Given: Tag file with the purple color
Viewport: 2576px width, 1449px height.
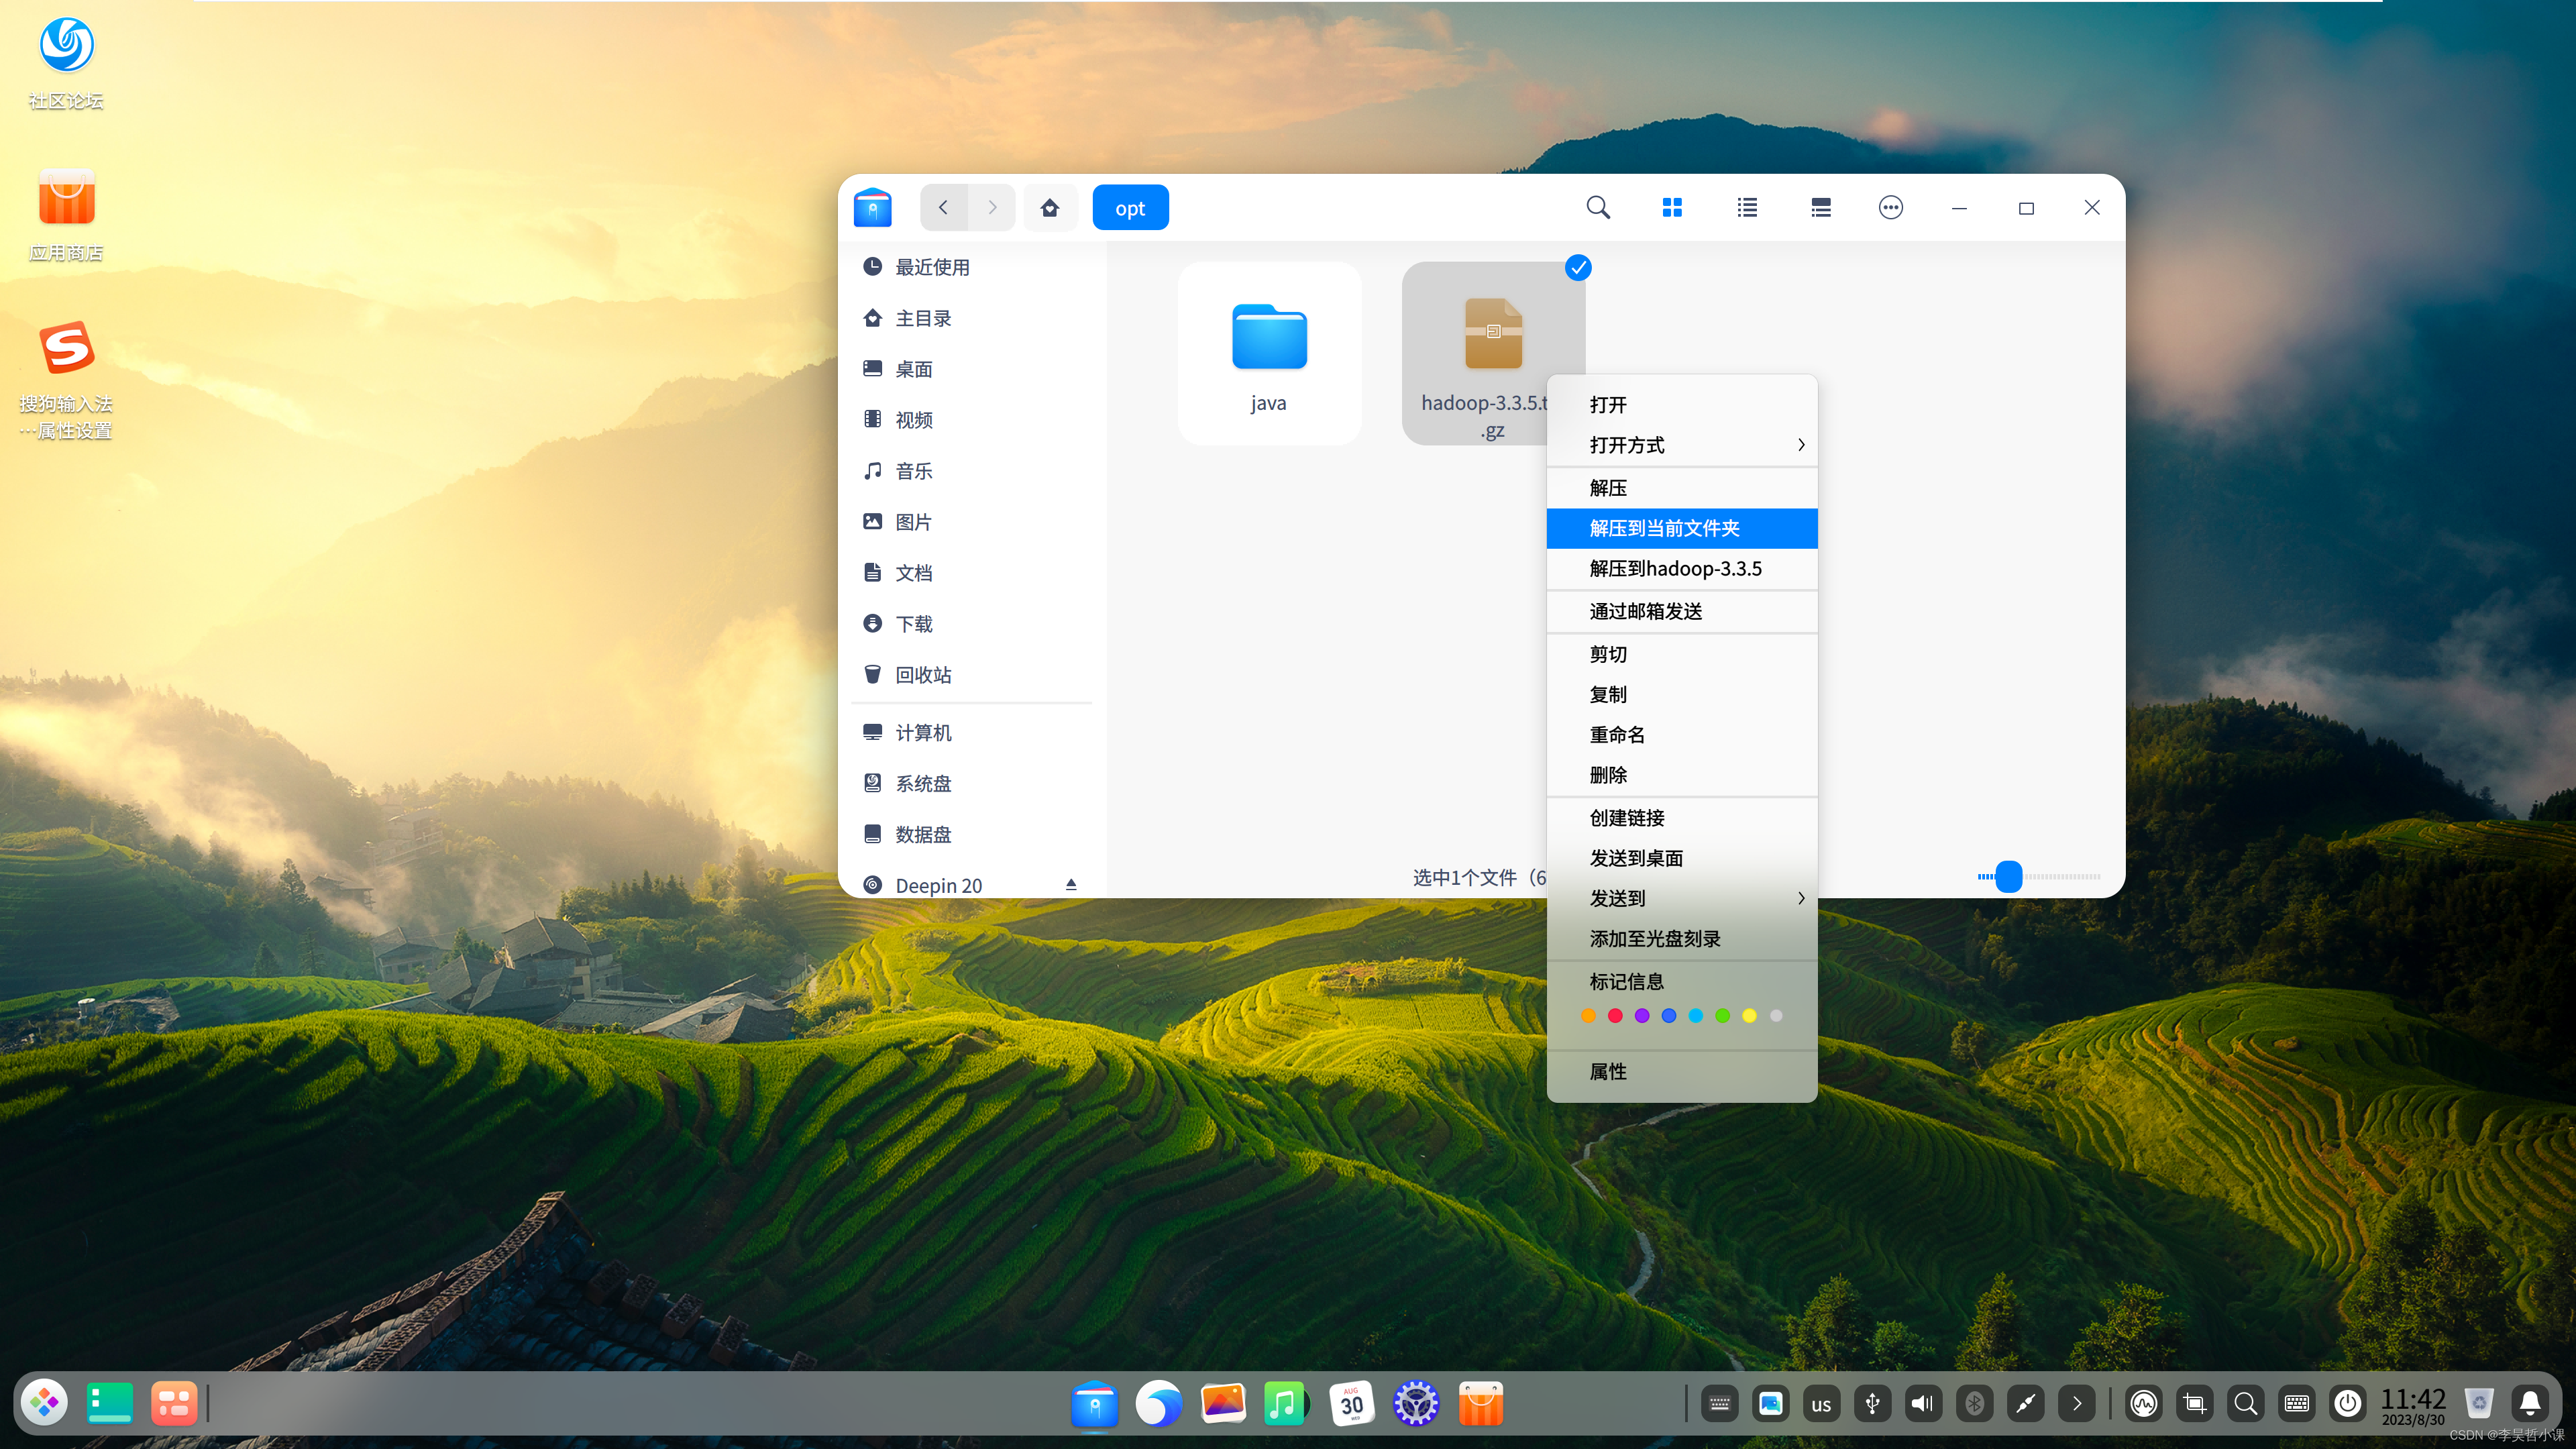Looking at the screenshot, I should click(x=1642, y=1016).
